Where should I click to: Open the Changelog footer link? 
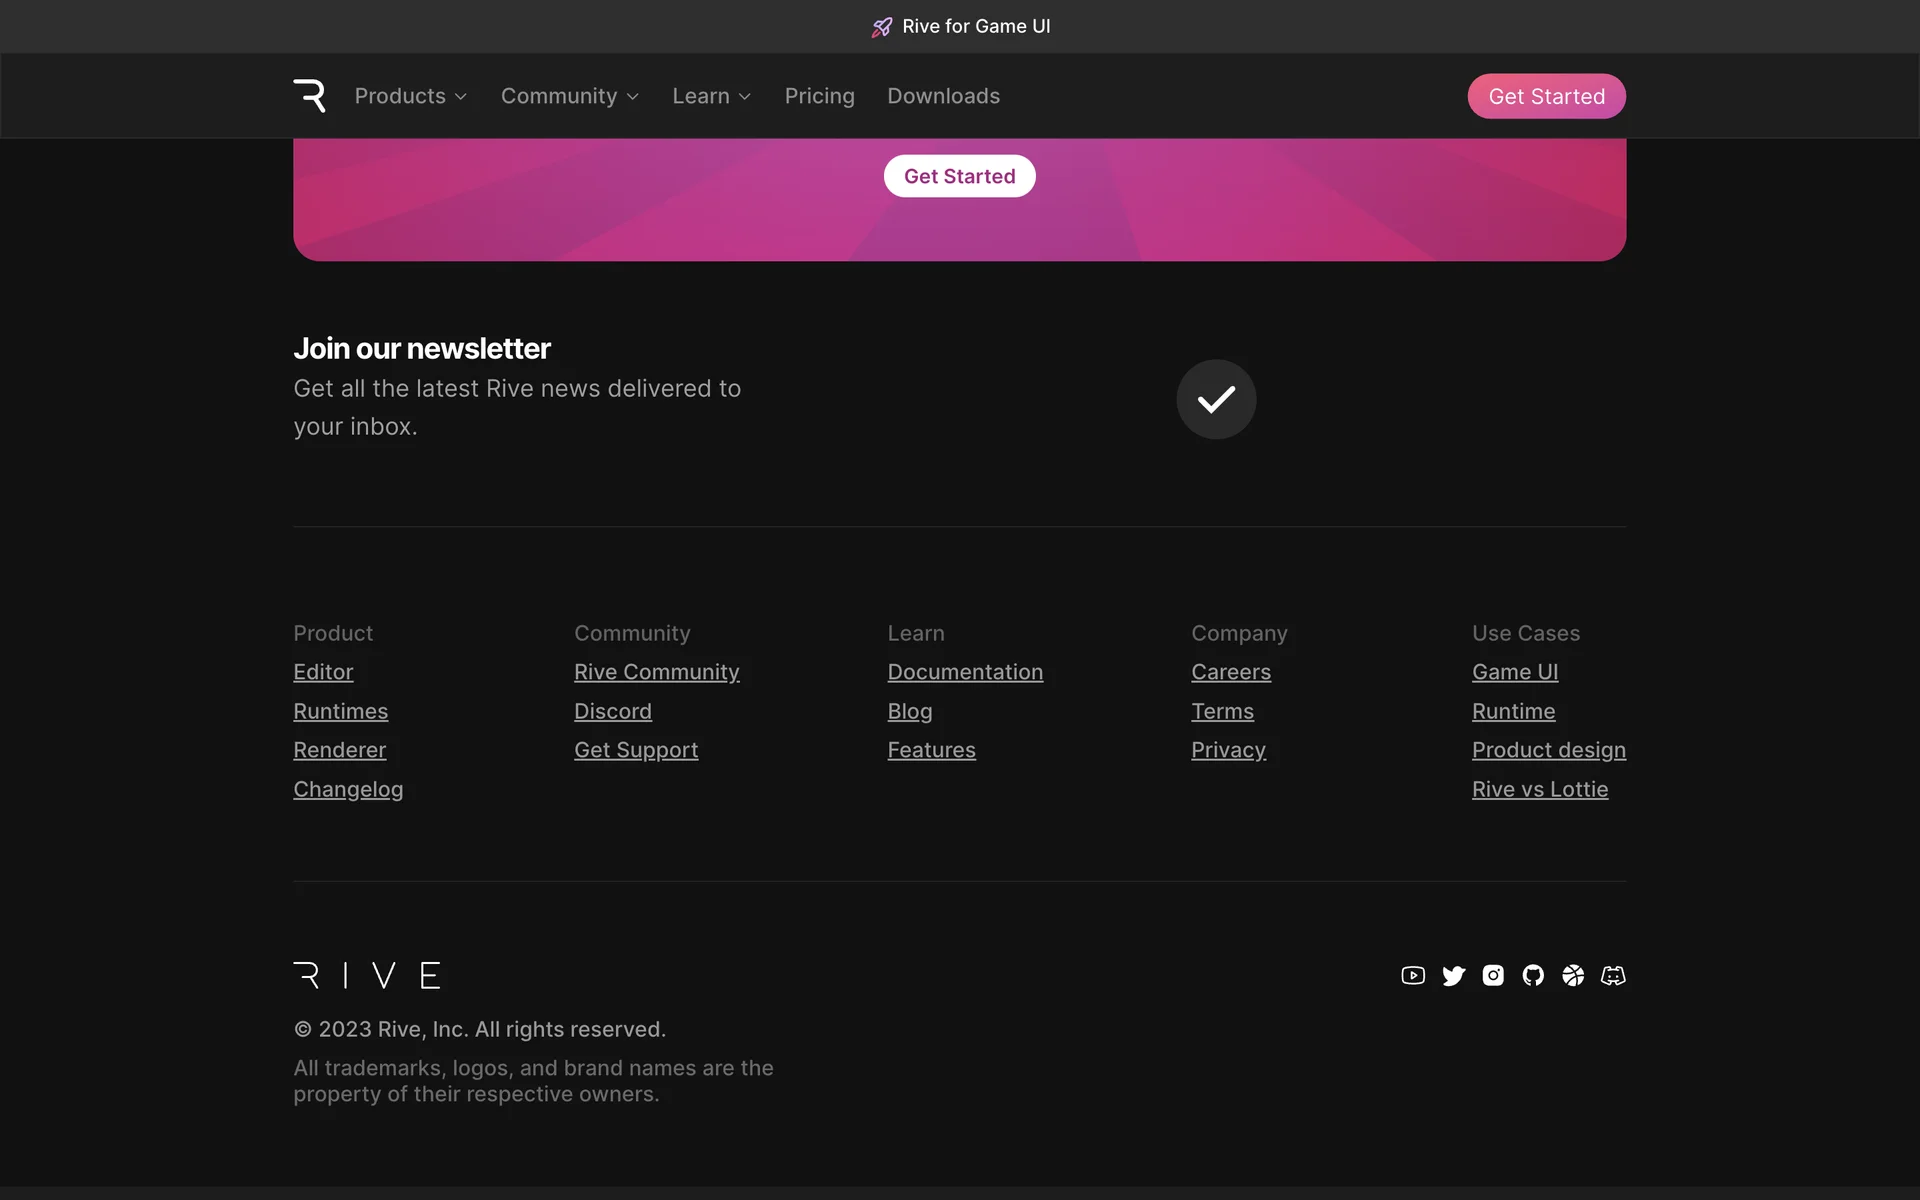pyautogui.click(x=348, y=789)
